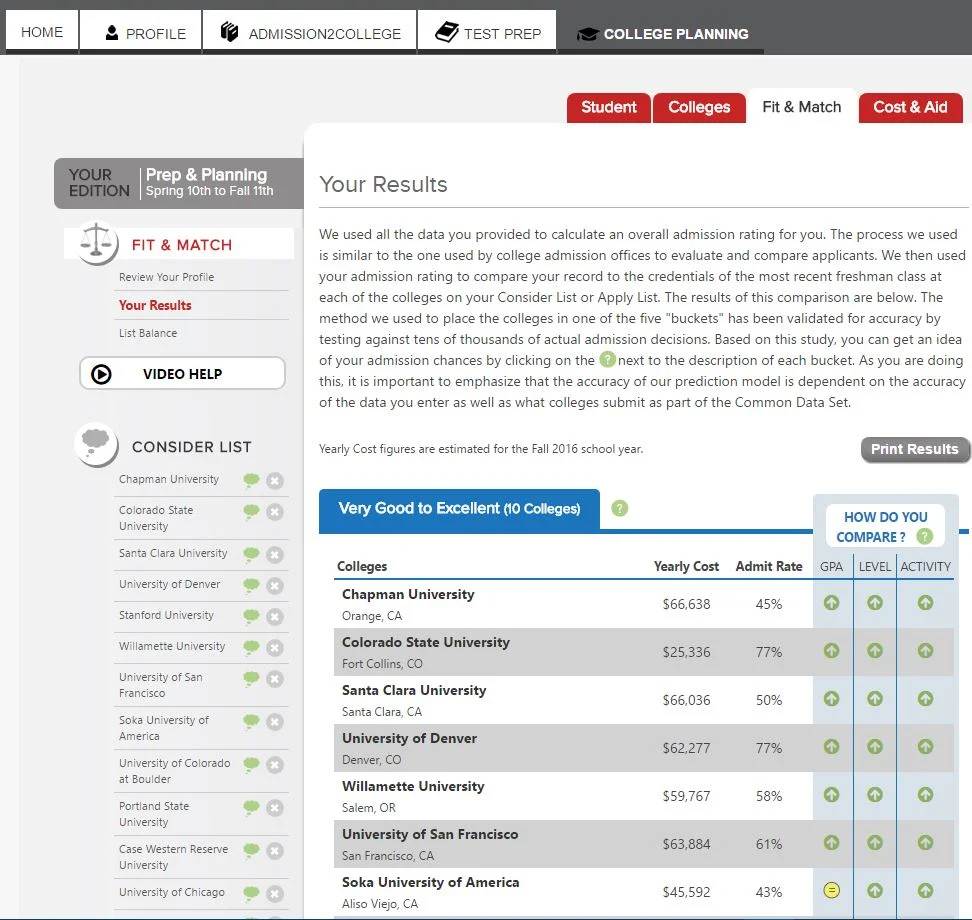The height and width of the screenshot is (920, 972).
Task: Open Willamette University in results table
Action: click(x=413, y=787)
